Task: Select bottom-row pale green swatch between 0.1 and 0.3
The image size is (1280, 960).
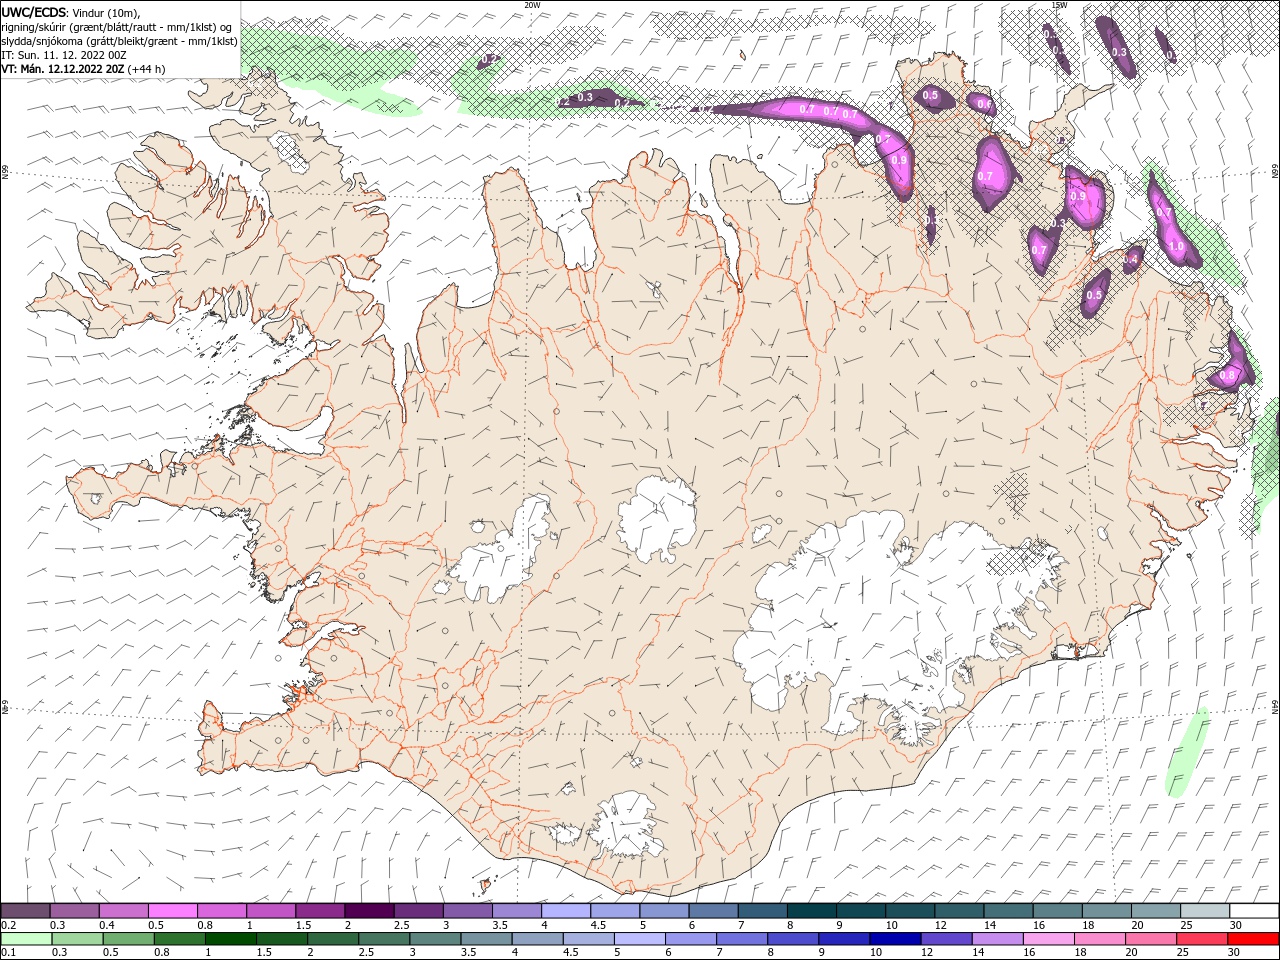Action: pos(27,939)
